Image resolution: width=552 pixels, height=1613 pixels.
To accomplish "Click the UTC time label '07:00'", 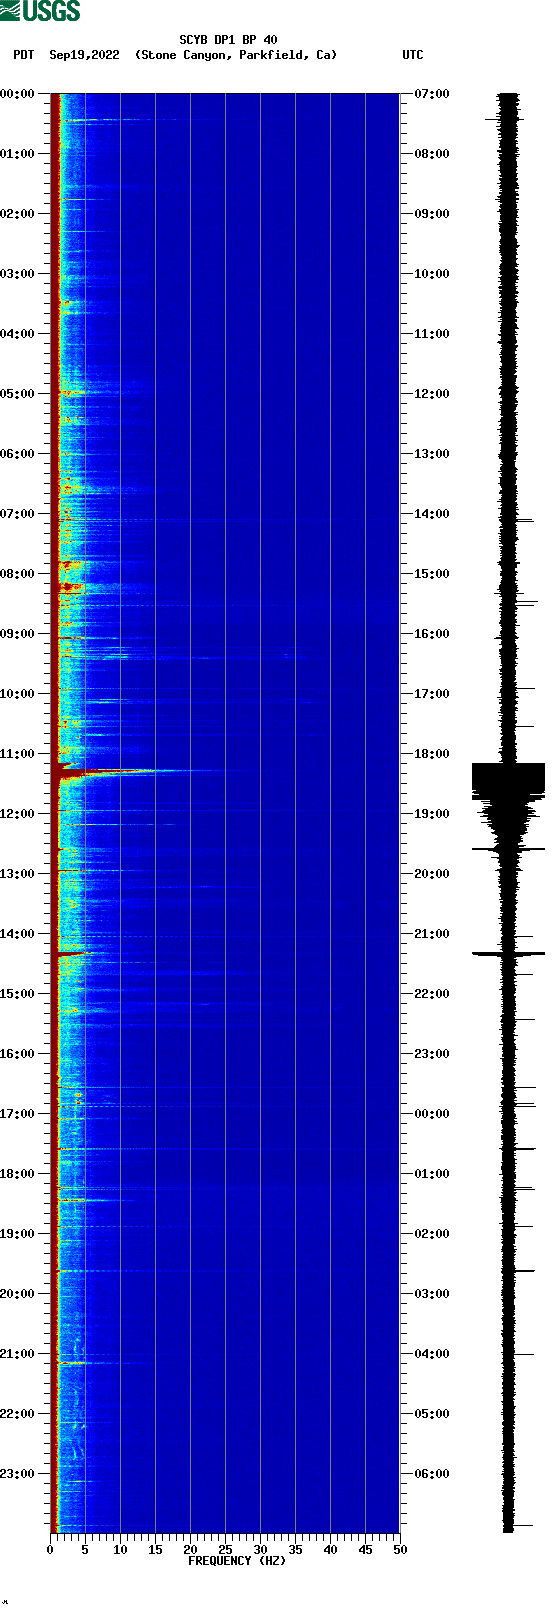I will [x=432, y=94].
